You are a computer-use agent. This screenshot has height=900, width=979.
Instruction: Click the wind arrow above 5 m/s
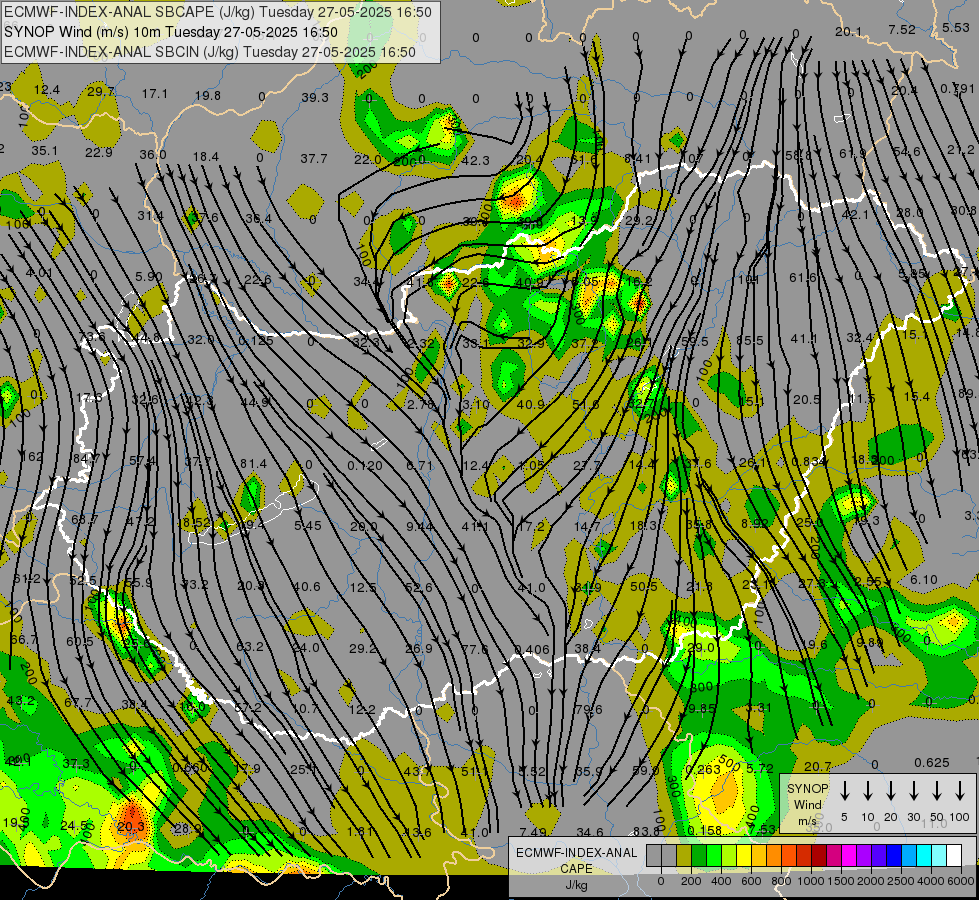(844, 790)
